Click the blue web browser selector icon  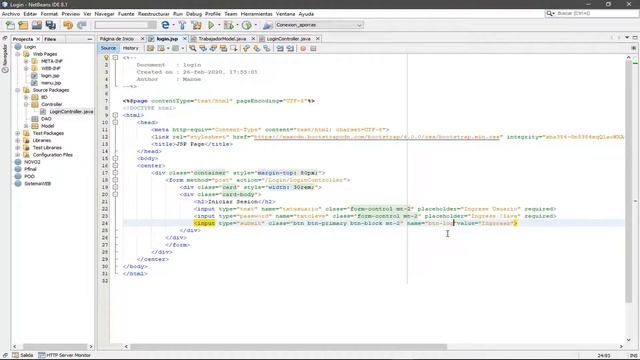[x=165, y=25]
